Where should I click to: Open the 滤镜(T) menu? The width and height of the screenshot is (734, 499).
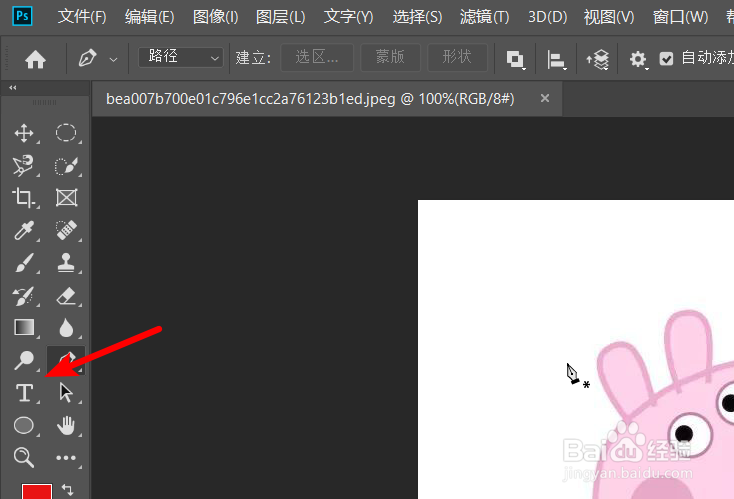click(484, 17)
